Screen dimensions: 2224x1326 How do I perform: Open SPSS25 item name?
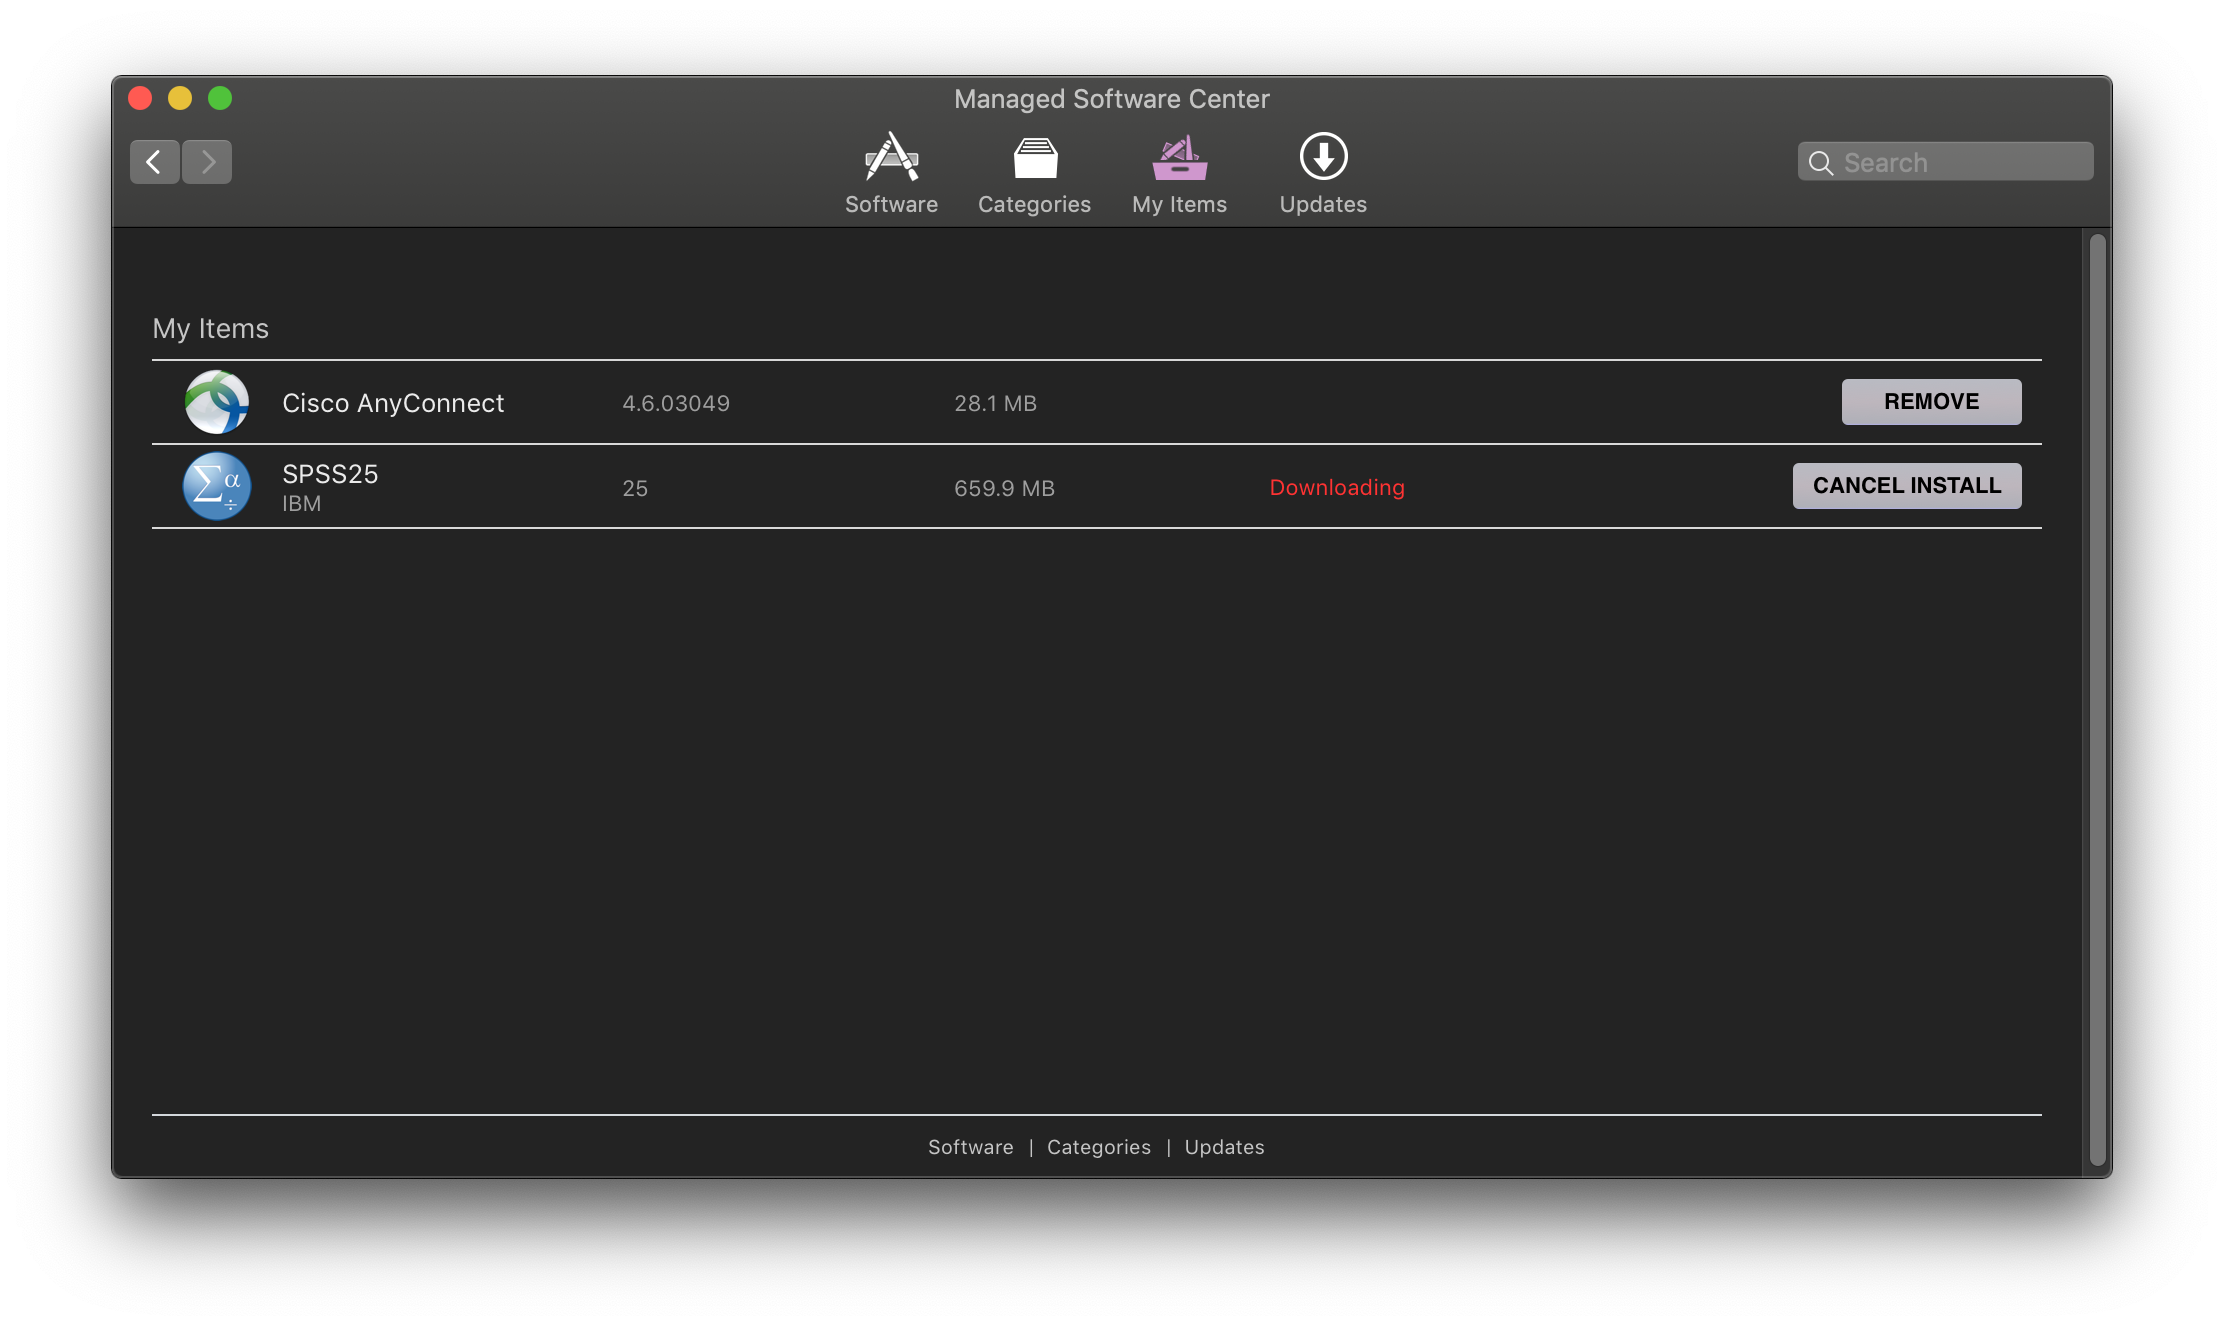tap(330, 474)
